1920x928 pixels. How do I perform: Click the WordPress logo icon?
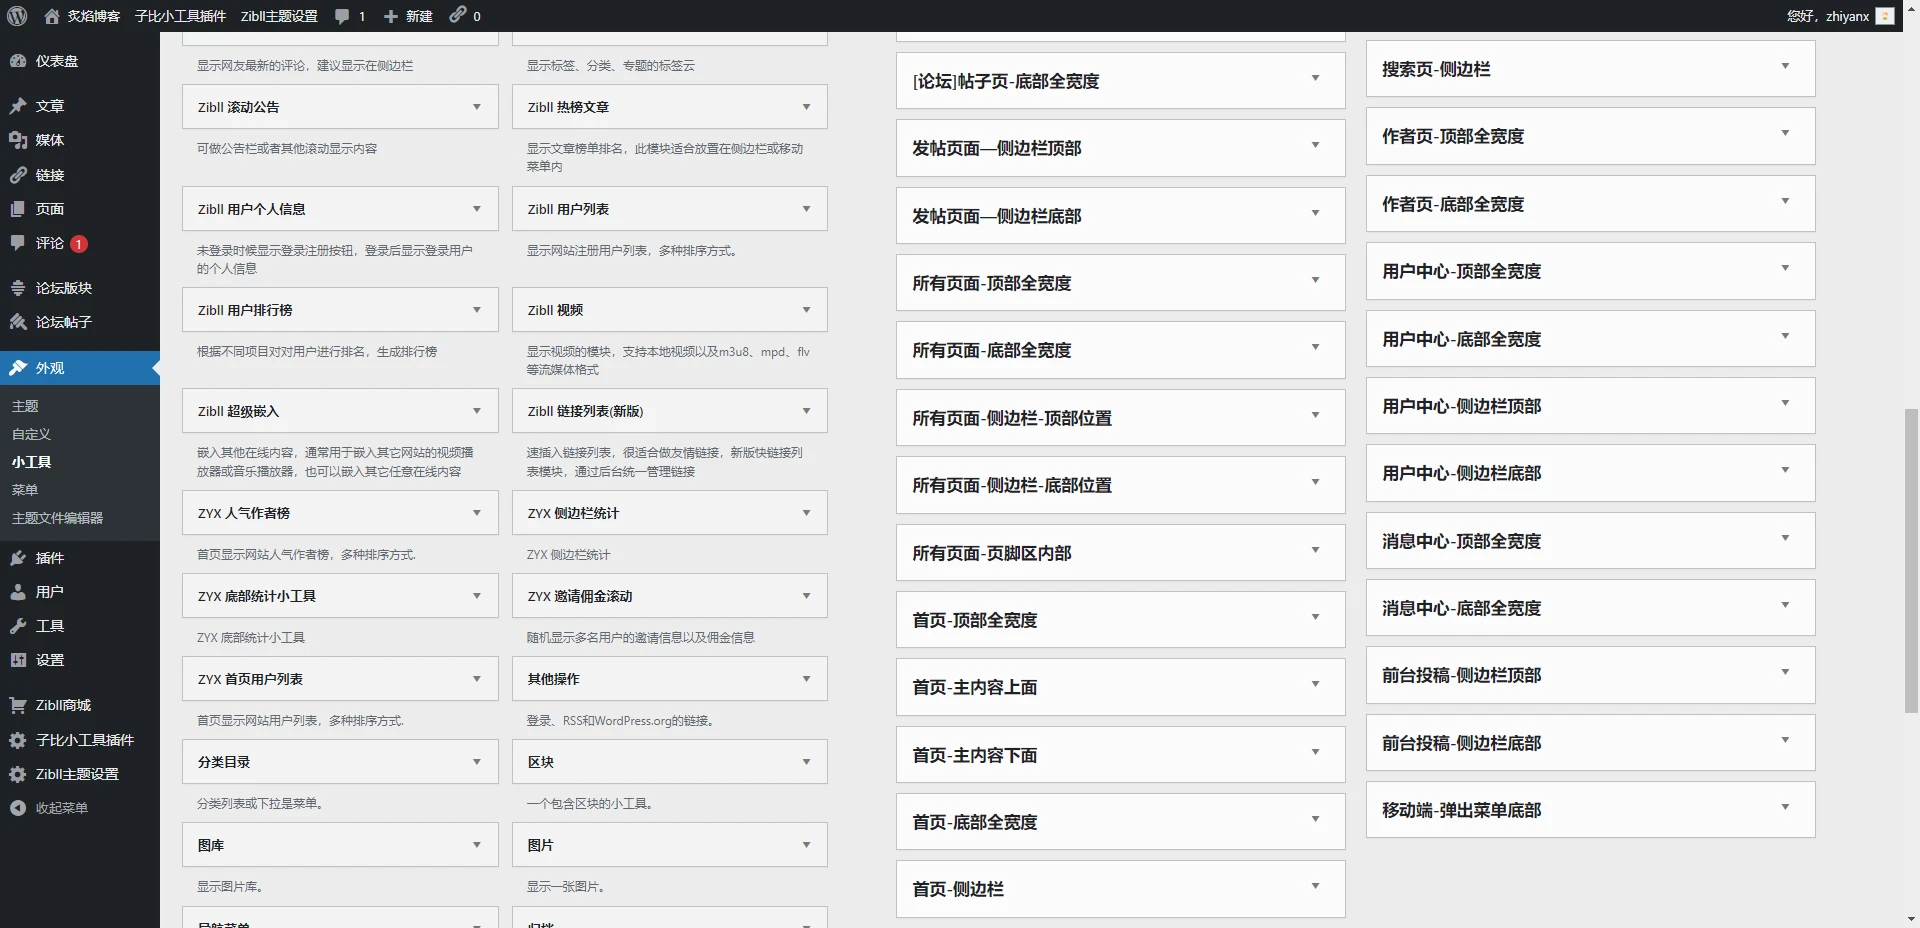(17, 16)
